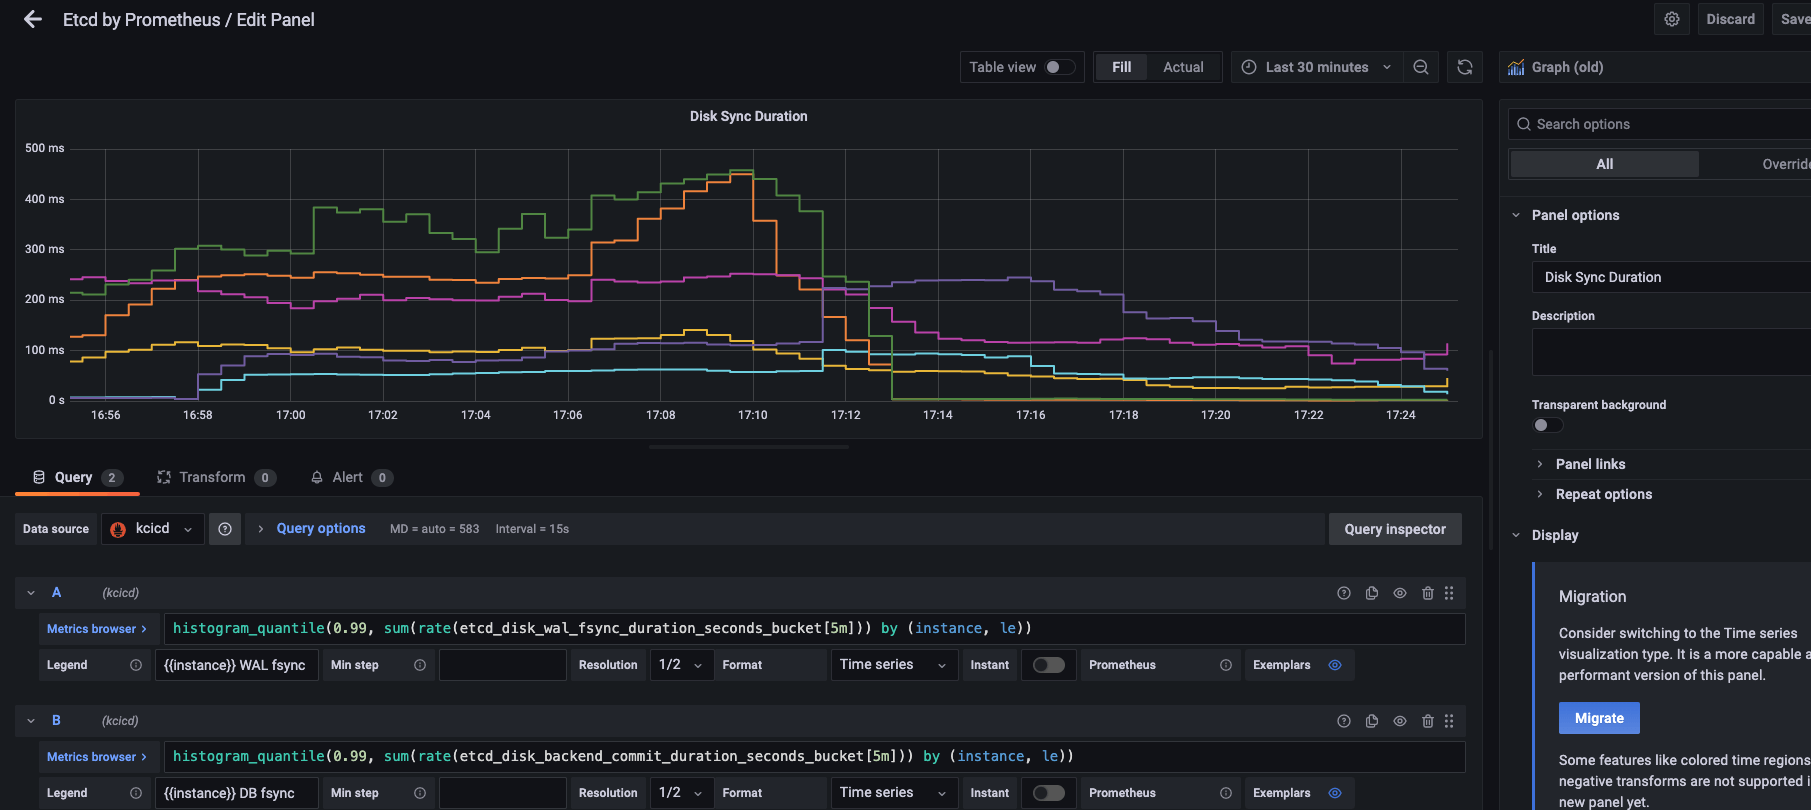Expand the Panel links section
The image size is (1811, 810).
[1590, 464]
